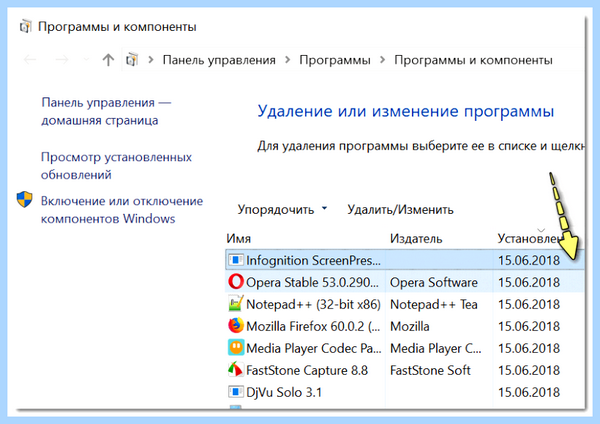Select Mozilla Firefox 60.0.2 program name

pos(313,326)
